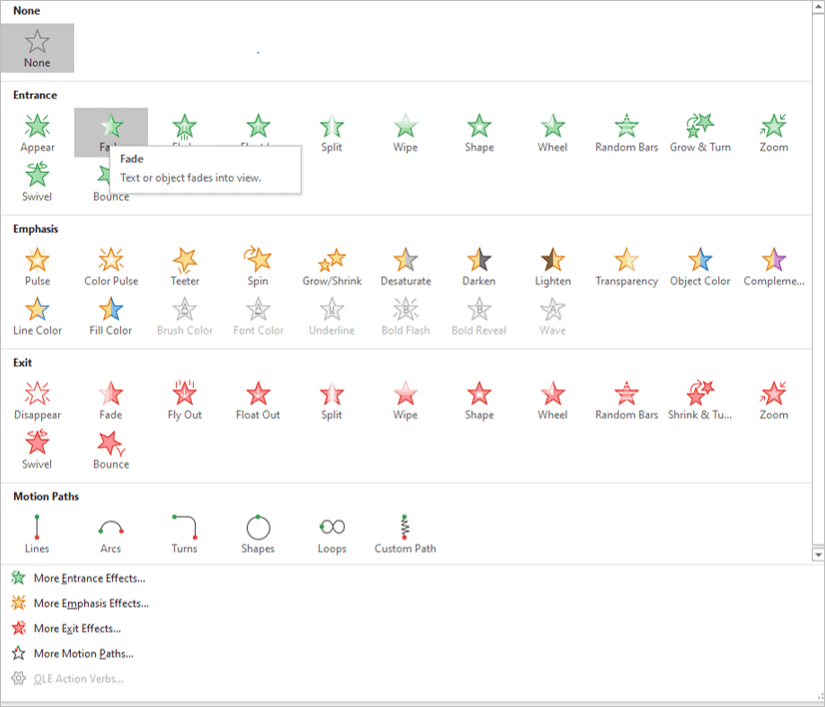Select the Entrance Zoom effect
825x707 pixels.
pyautogui.click(x=773, y=132)
